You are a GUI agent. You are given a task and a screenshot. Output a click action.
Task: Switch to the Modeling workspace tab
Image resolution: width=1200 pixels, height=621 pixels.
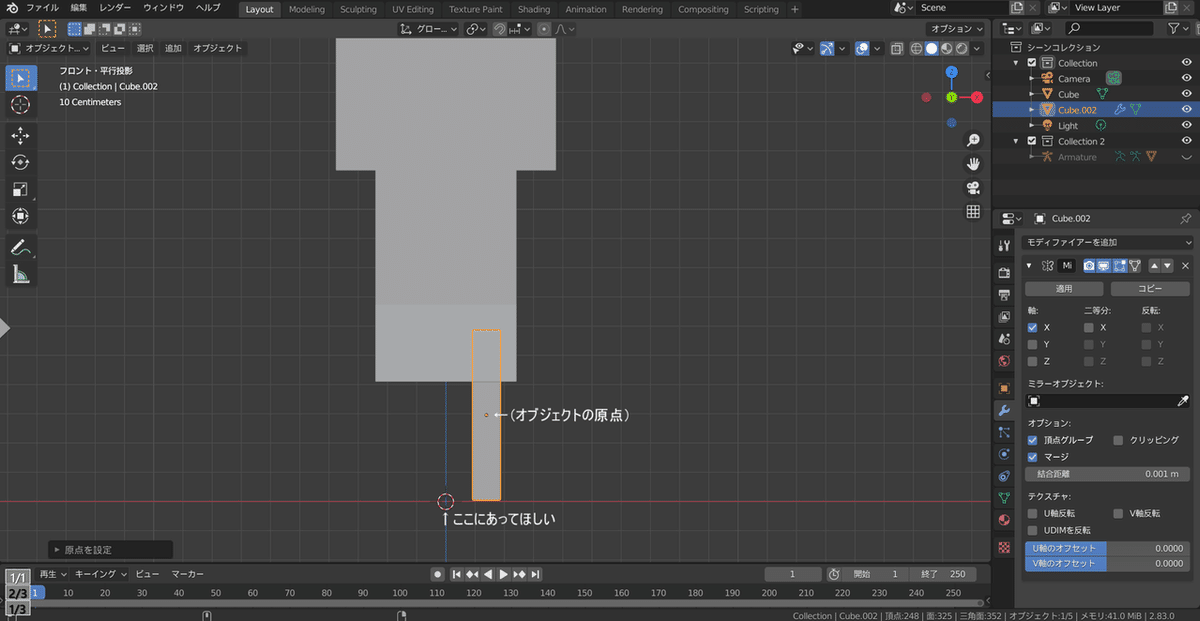[306, 9]
